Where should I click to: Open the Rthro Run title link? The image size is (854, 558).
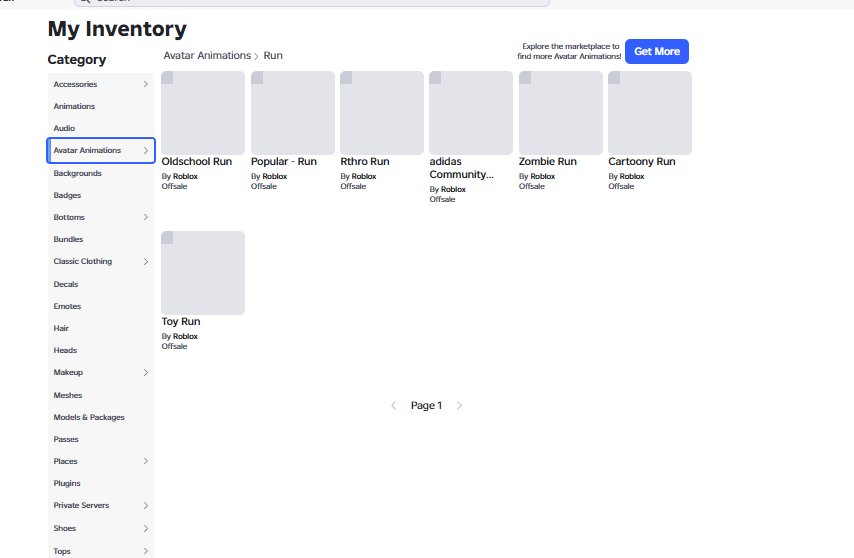pos(365,162)
